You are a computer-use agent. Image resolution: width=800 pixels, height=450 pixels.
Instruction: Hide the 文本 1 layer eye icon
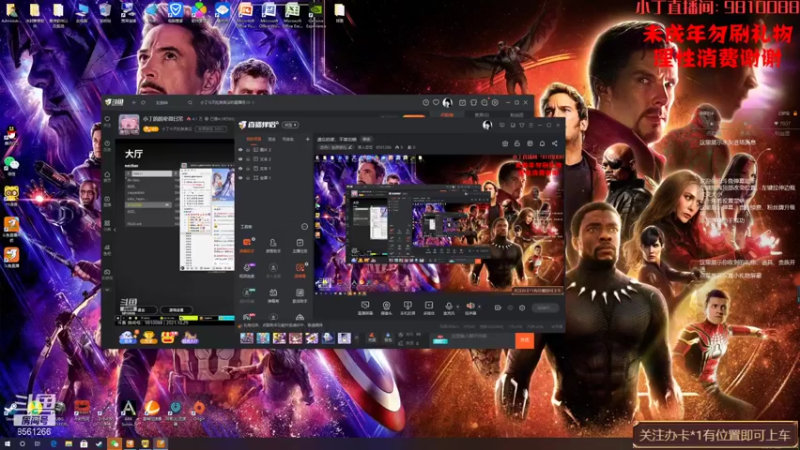[x=240, y=168]
